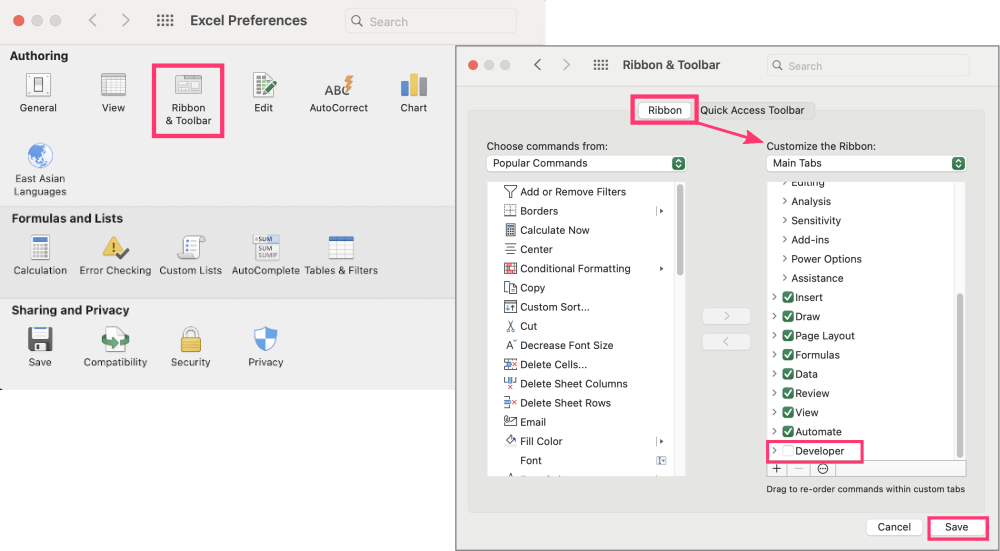Viewport: 1000px width, 551px height.
Task: Show all preferences grid in Excel Preferences
Action: 165,20
